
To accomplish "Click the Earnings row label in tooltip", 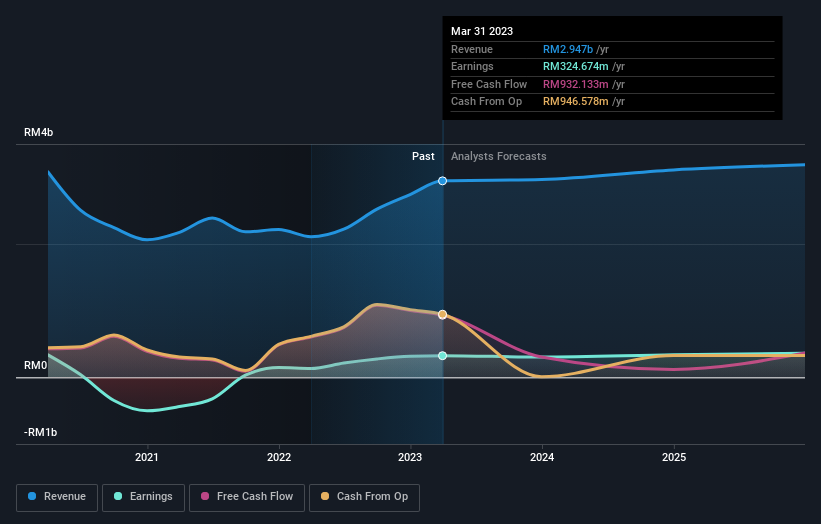I will [x=472, y=66].
